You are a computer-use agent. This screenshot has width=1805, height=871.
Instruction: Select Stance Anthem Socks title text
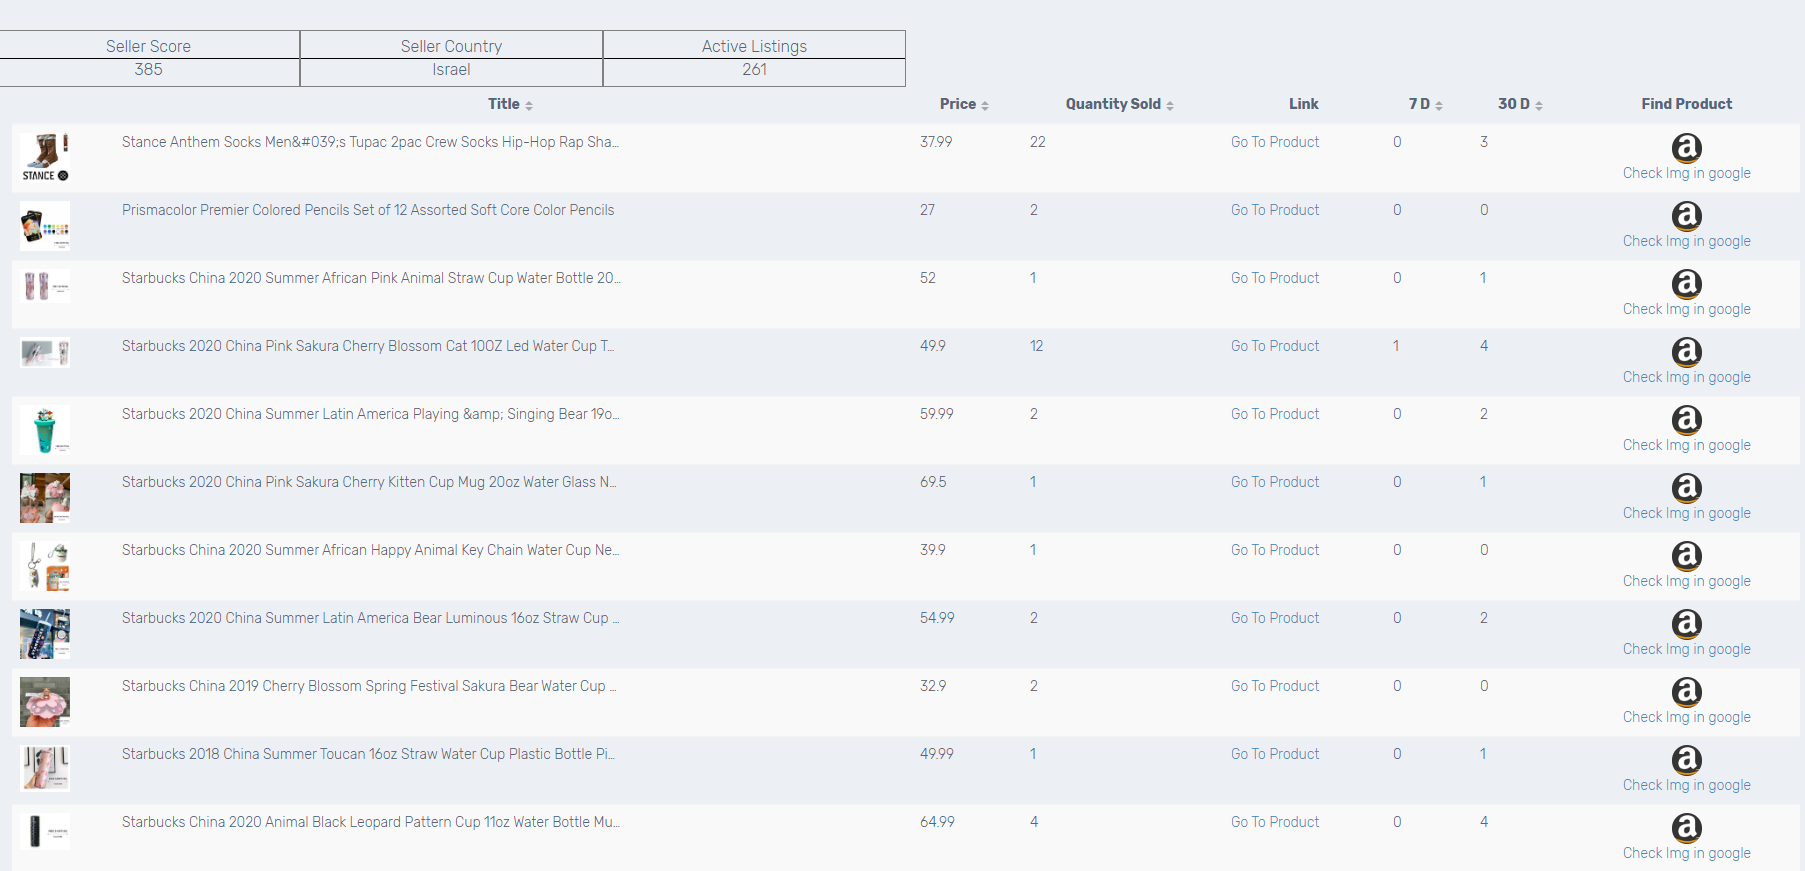tap(370, 142)
